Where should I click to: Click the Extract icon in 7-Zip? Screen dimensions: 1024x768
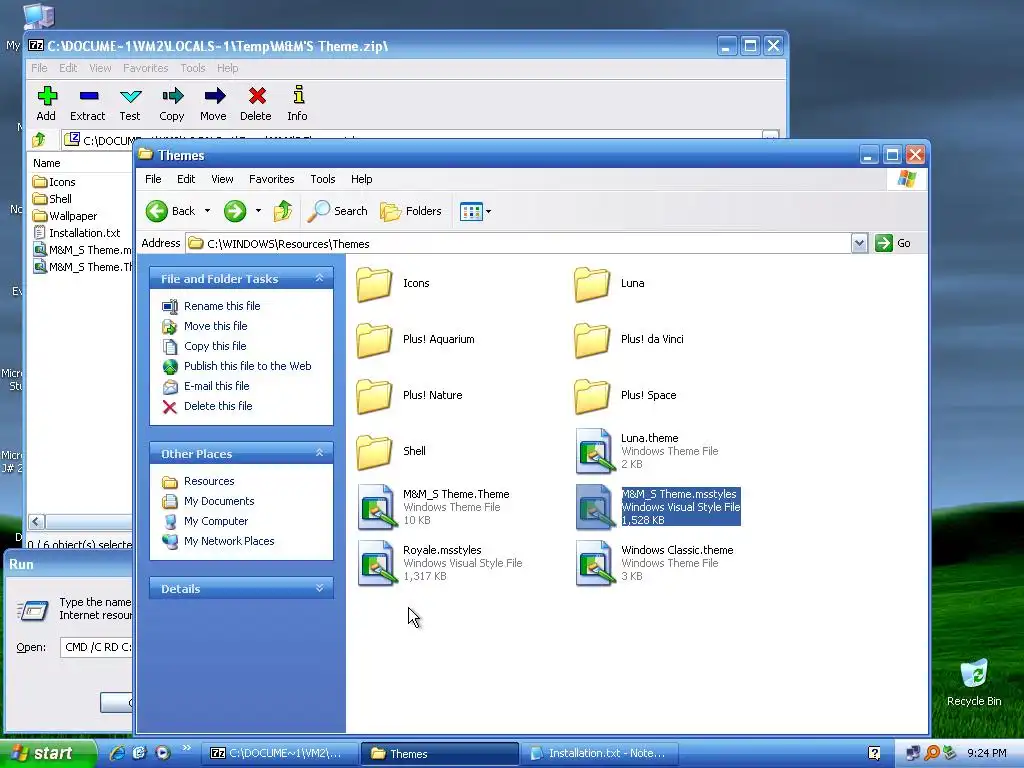click(x=88, y=103)
